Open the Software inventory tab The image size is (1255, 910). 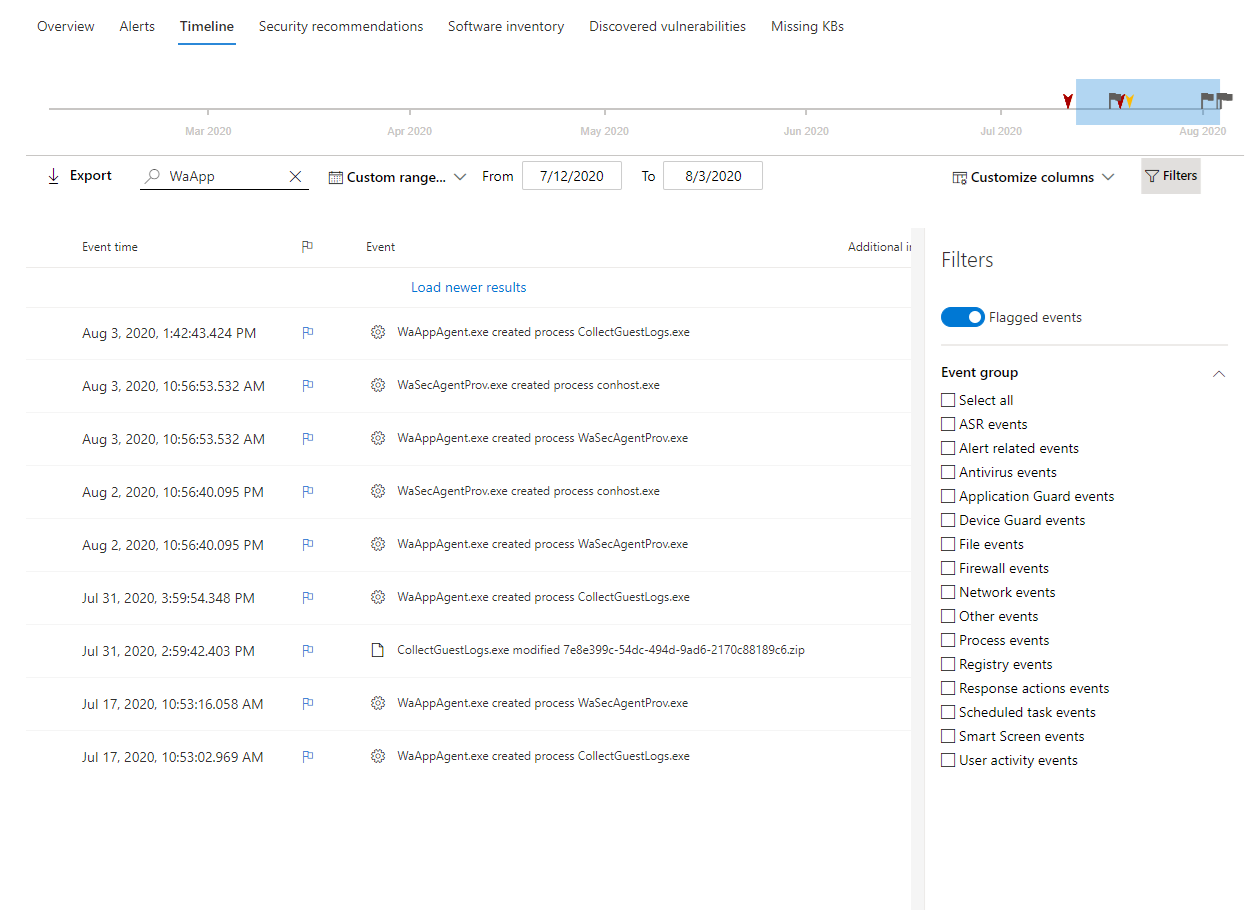point(506,26)
